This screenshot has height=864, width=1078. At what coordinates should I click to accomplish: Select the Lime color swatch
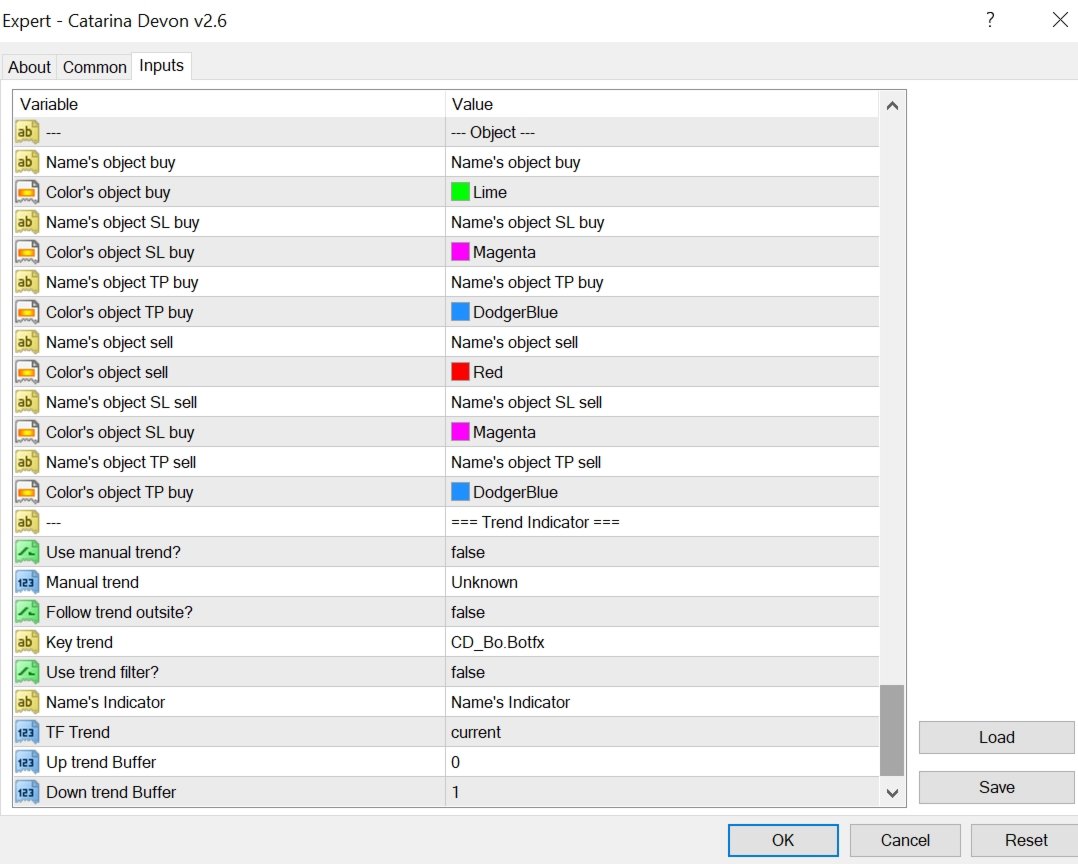pos(460,192)
